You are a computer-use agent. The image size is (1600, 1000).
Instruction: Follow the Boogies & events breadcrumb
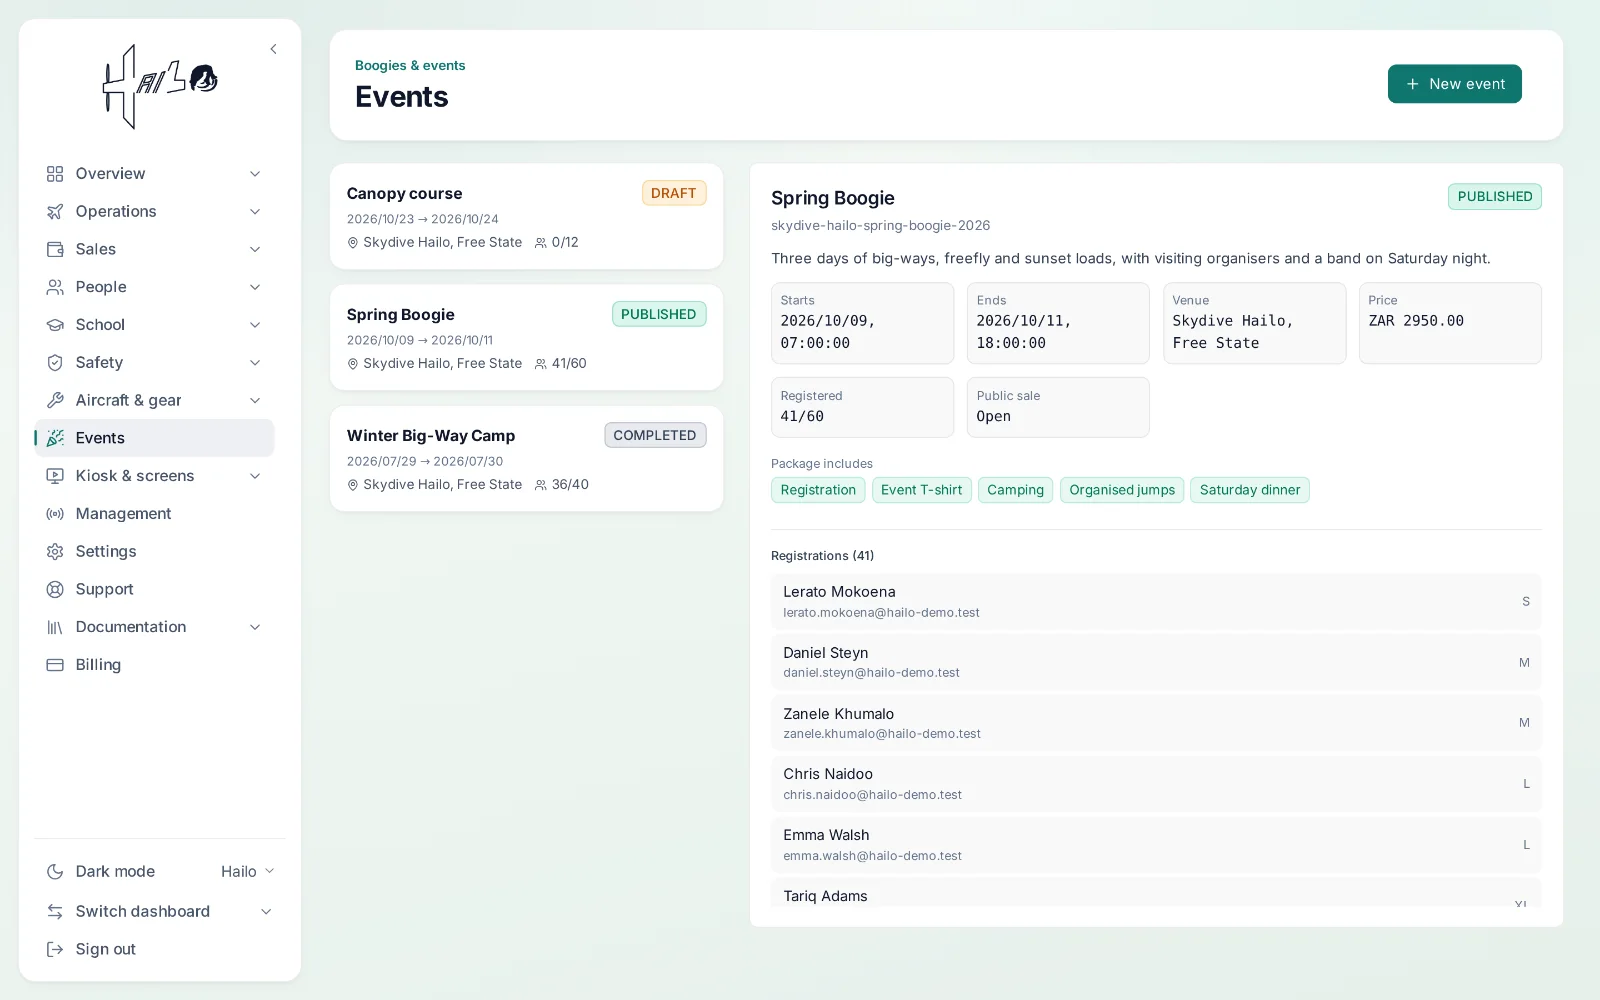tap(410, 66)
